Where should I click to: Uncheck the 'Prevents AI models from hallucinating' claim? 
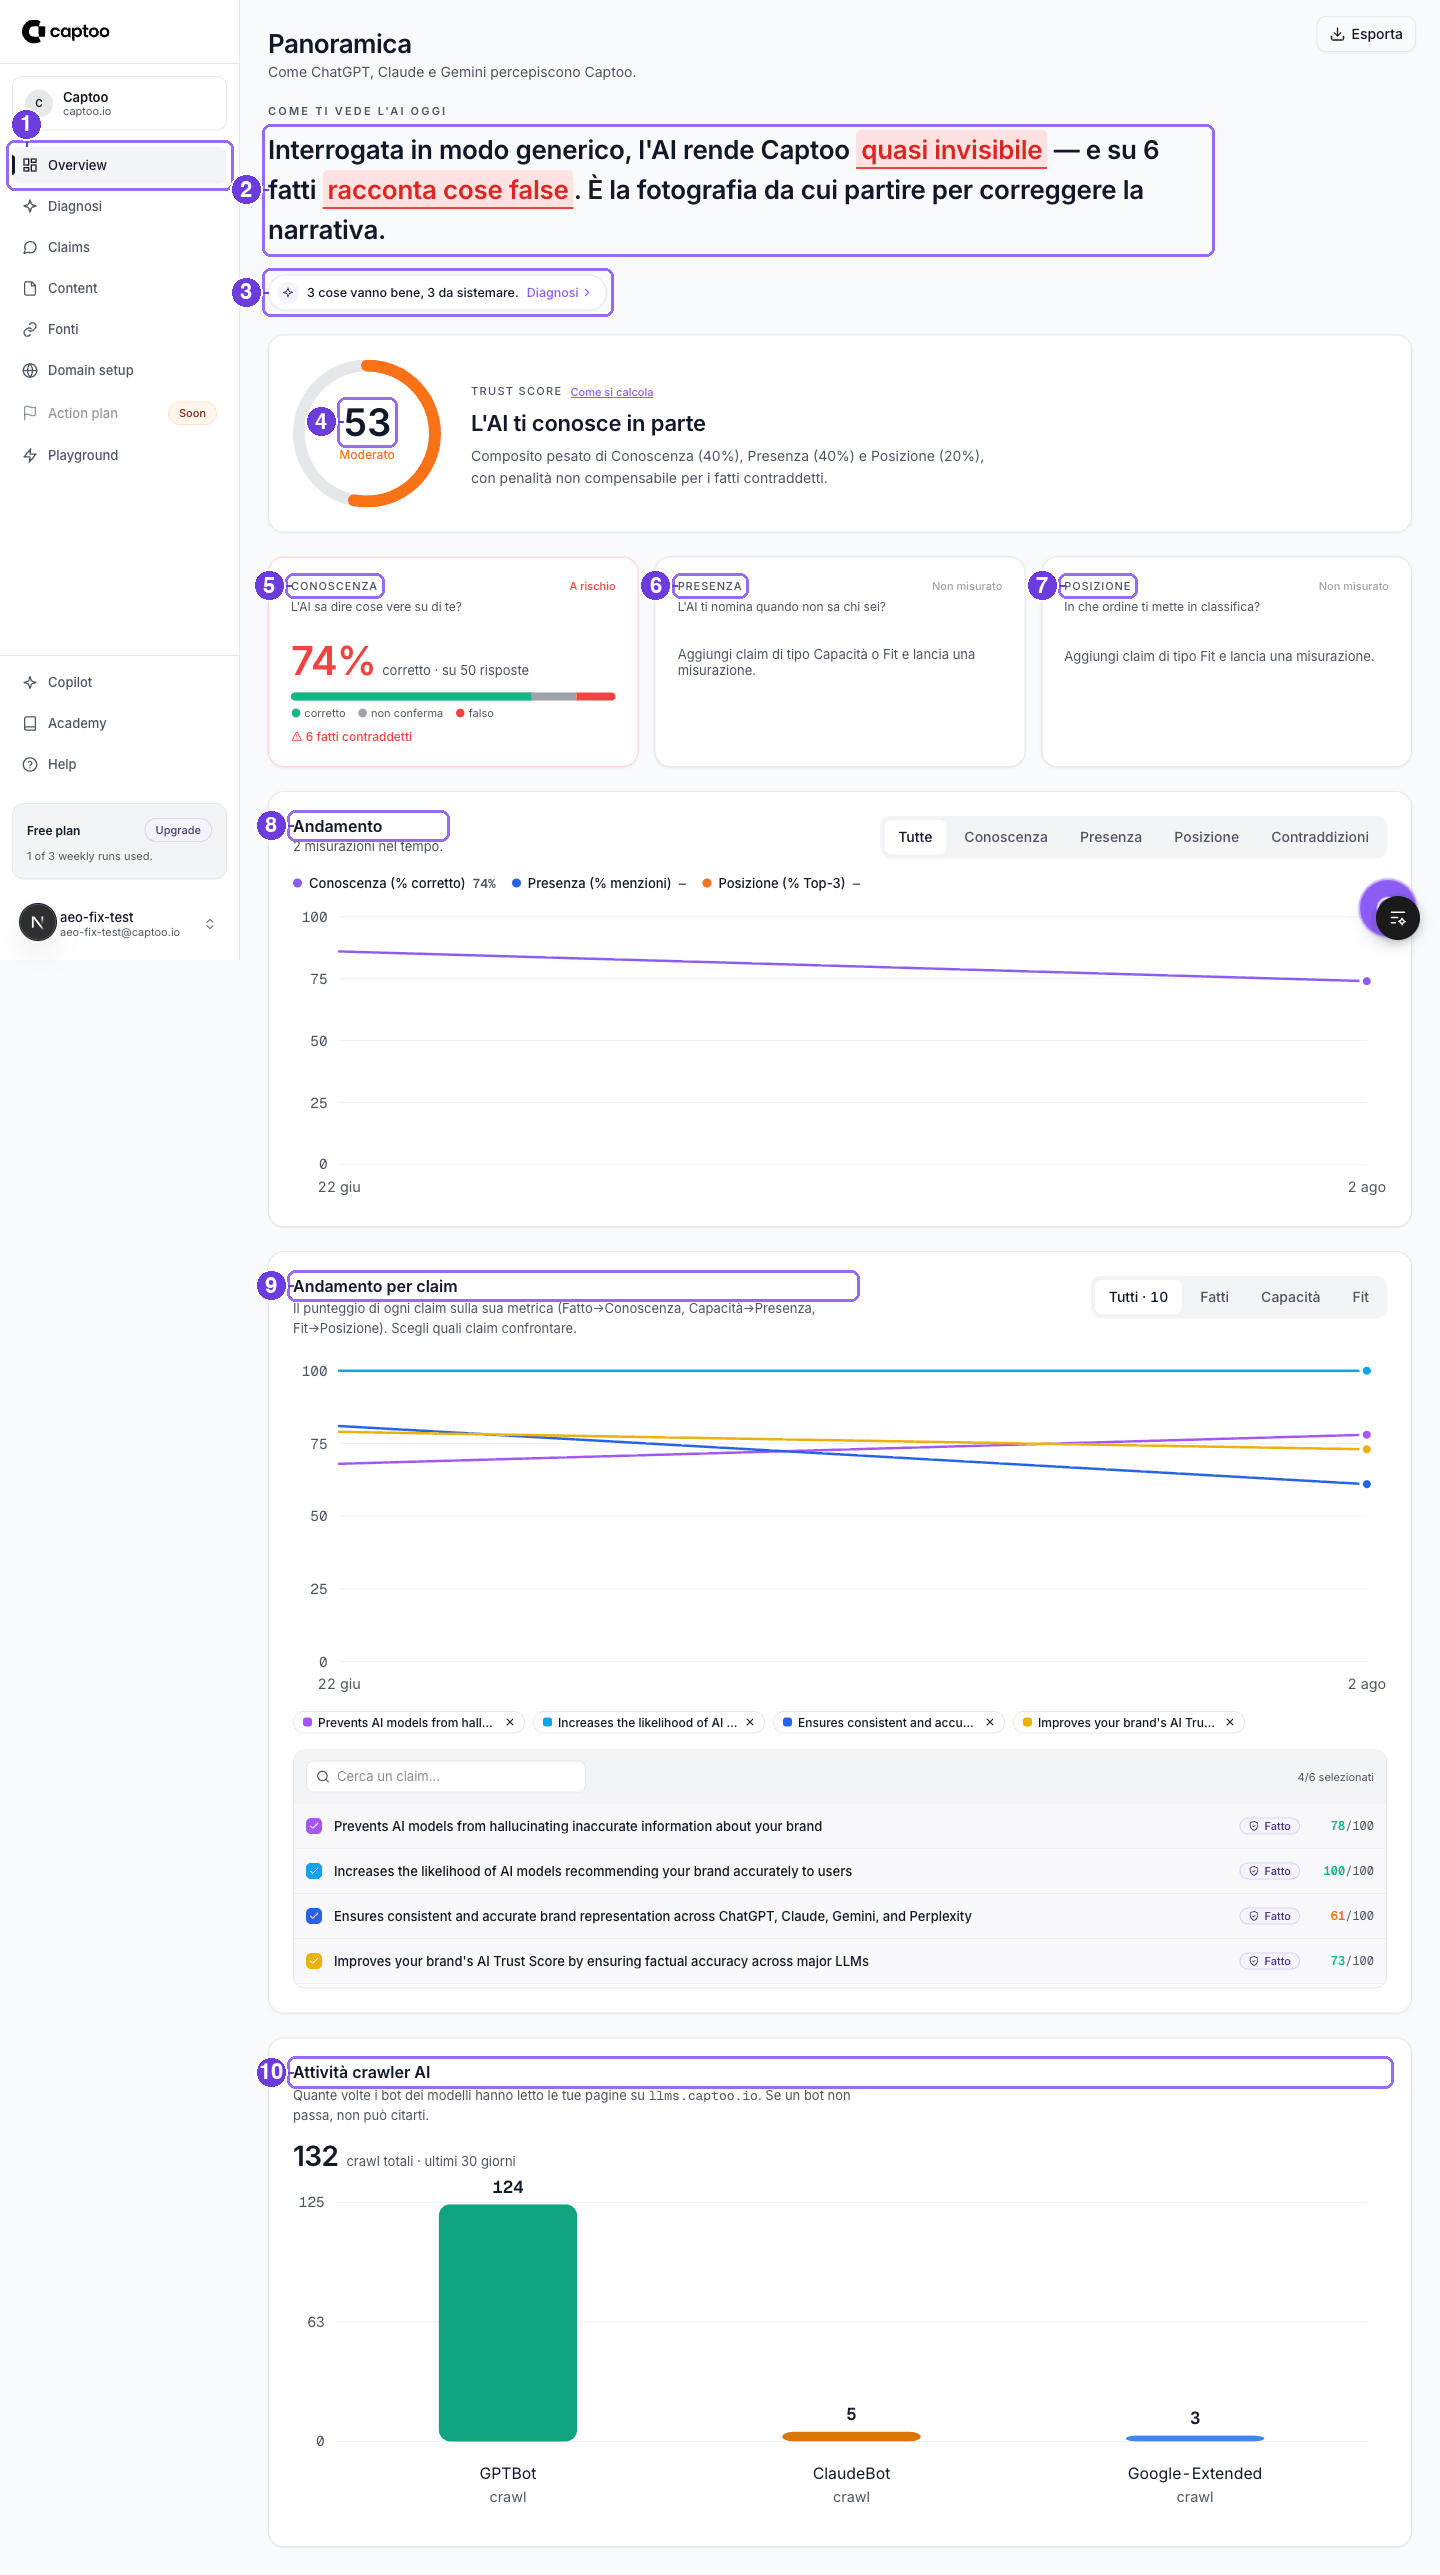point(314,1826)
